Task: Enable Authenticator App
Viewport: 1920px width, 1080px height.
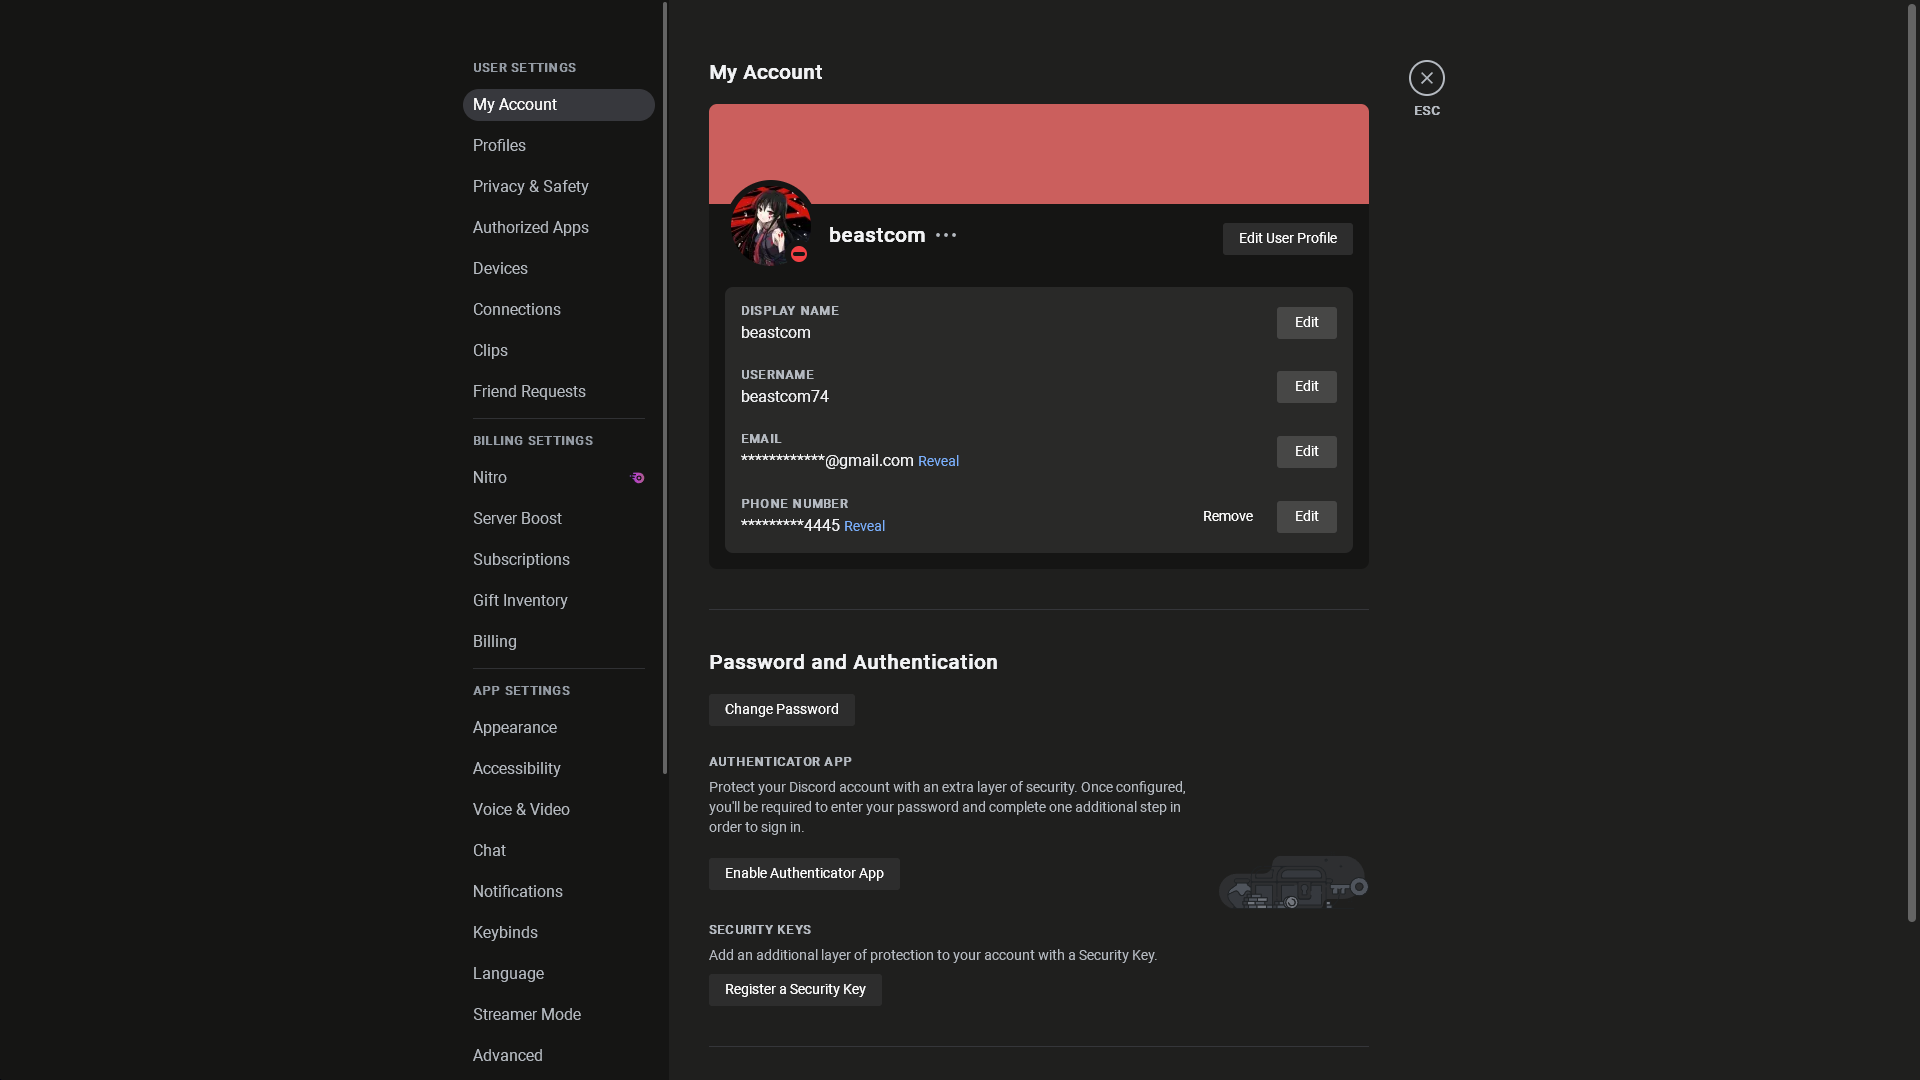Action: 804,874
